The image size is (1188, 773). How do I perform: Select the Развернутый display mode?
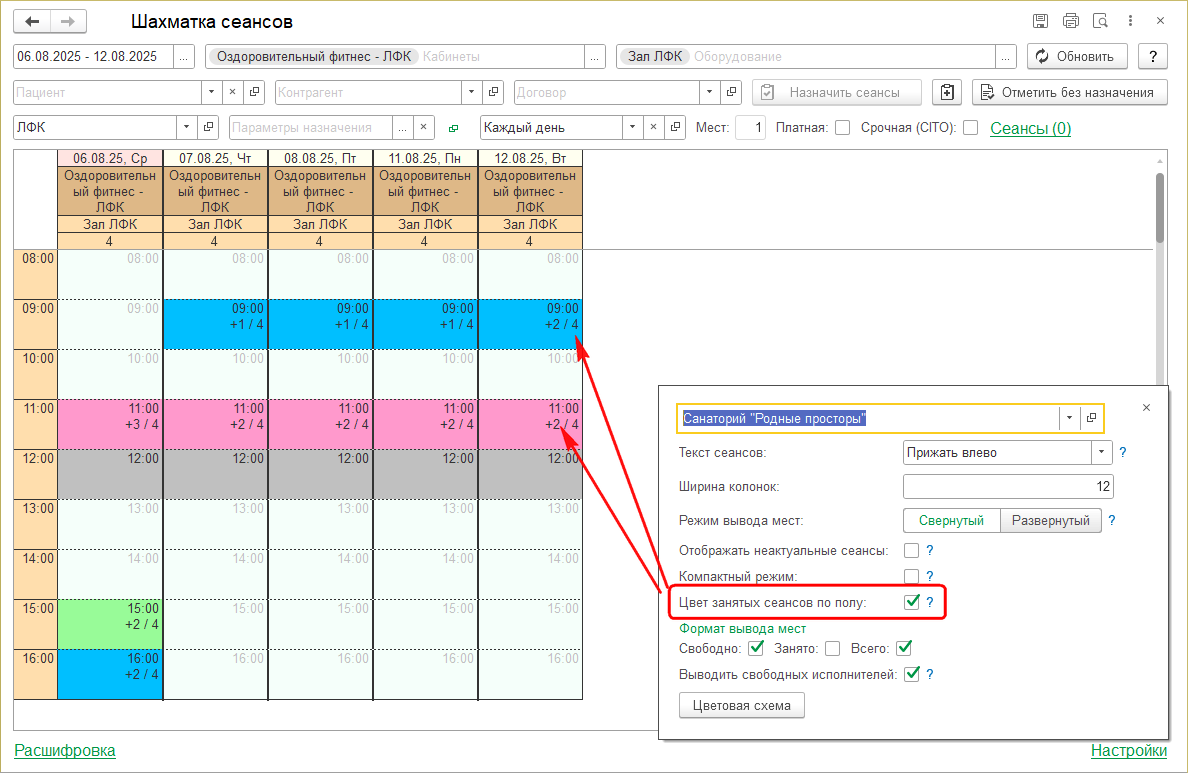1051,521
